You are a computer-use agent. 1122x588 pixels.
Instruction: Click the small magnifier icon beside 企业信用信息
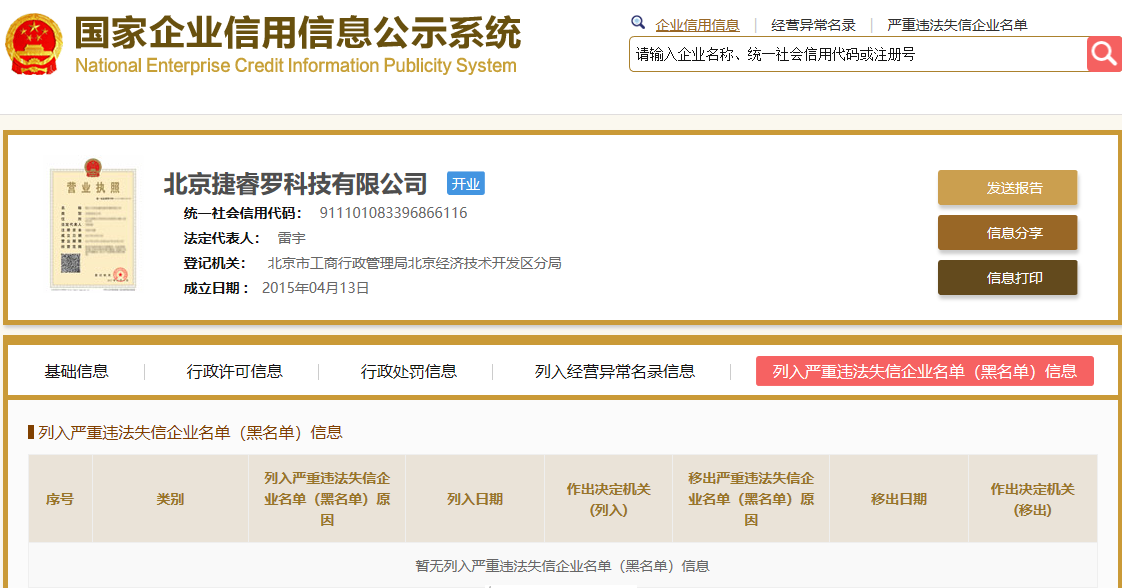coord(638,23)
